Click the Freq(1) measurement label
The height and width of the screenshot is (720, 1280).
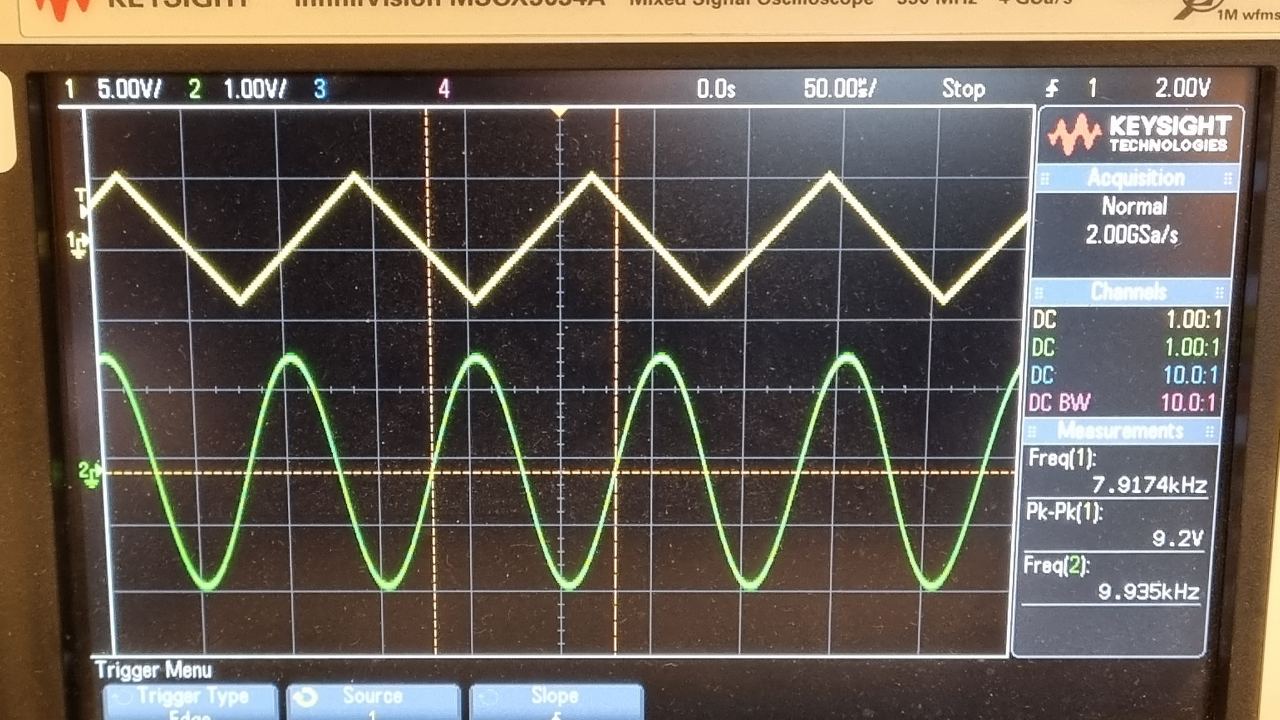pos(1062,459)
